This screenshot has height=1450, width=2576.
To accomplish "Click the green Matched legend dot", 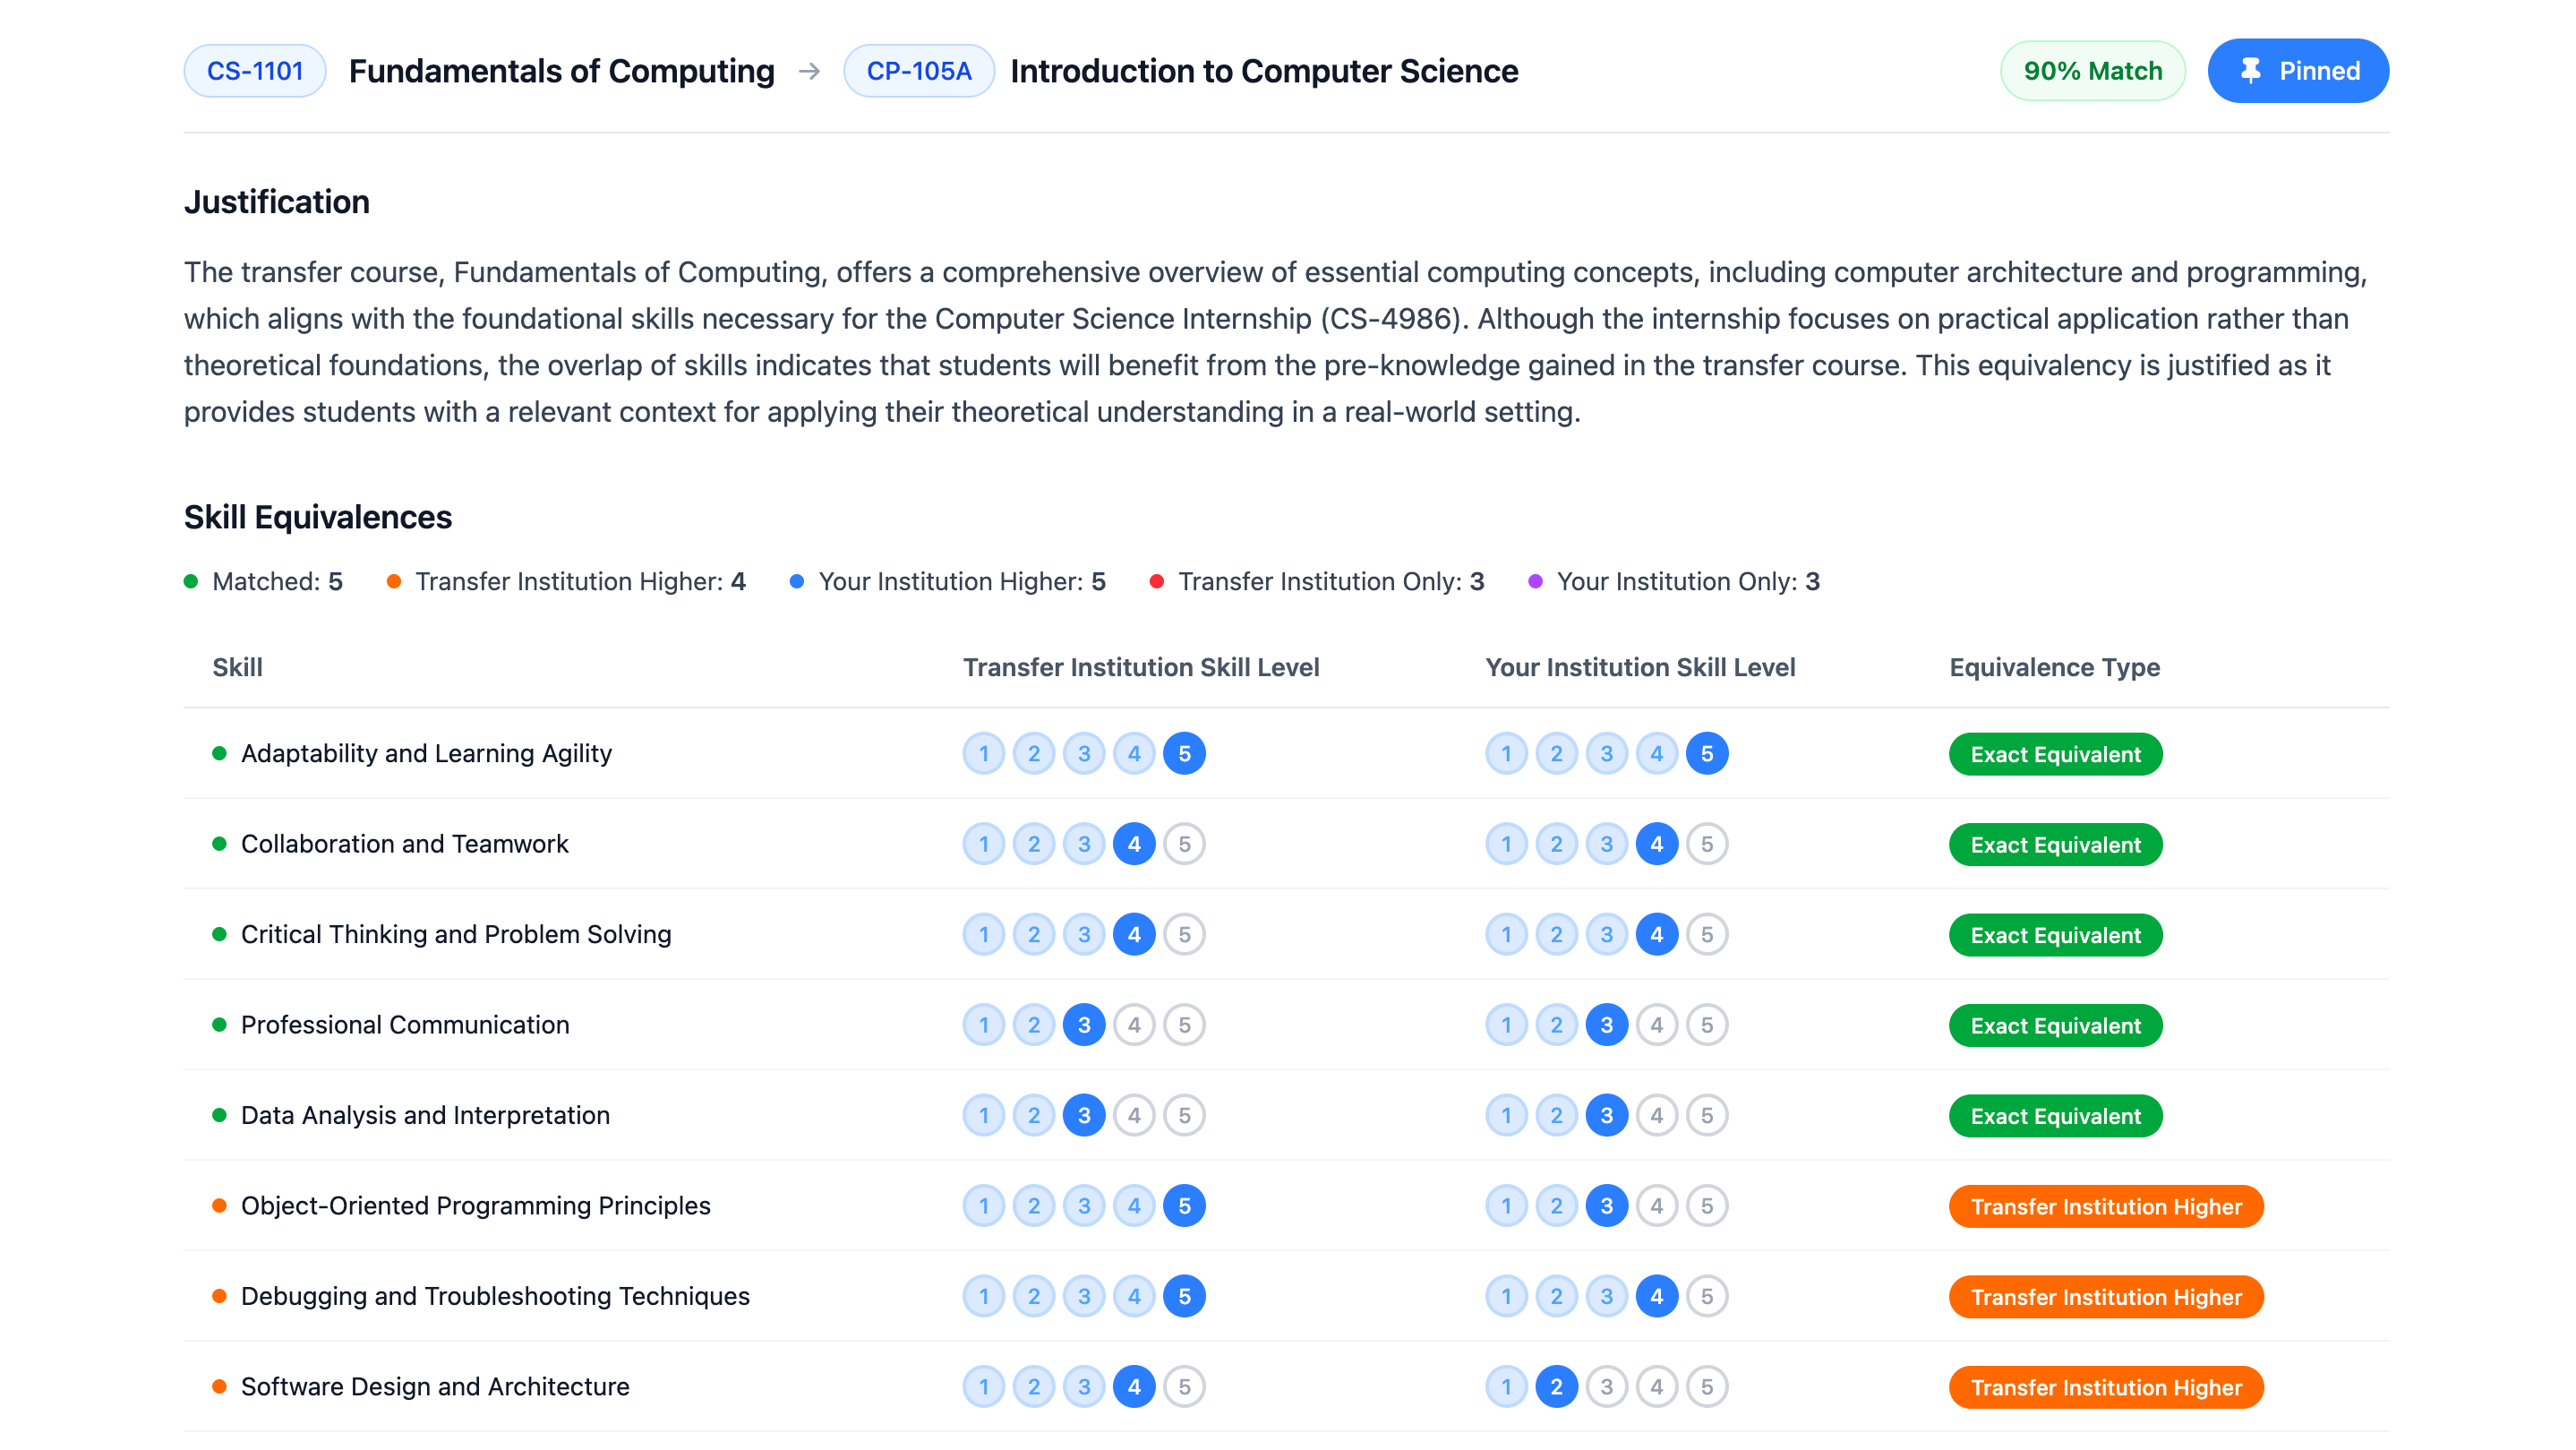I will click(x=190, y=581).
